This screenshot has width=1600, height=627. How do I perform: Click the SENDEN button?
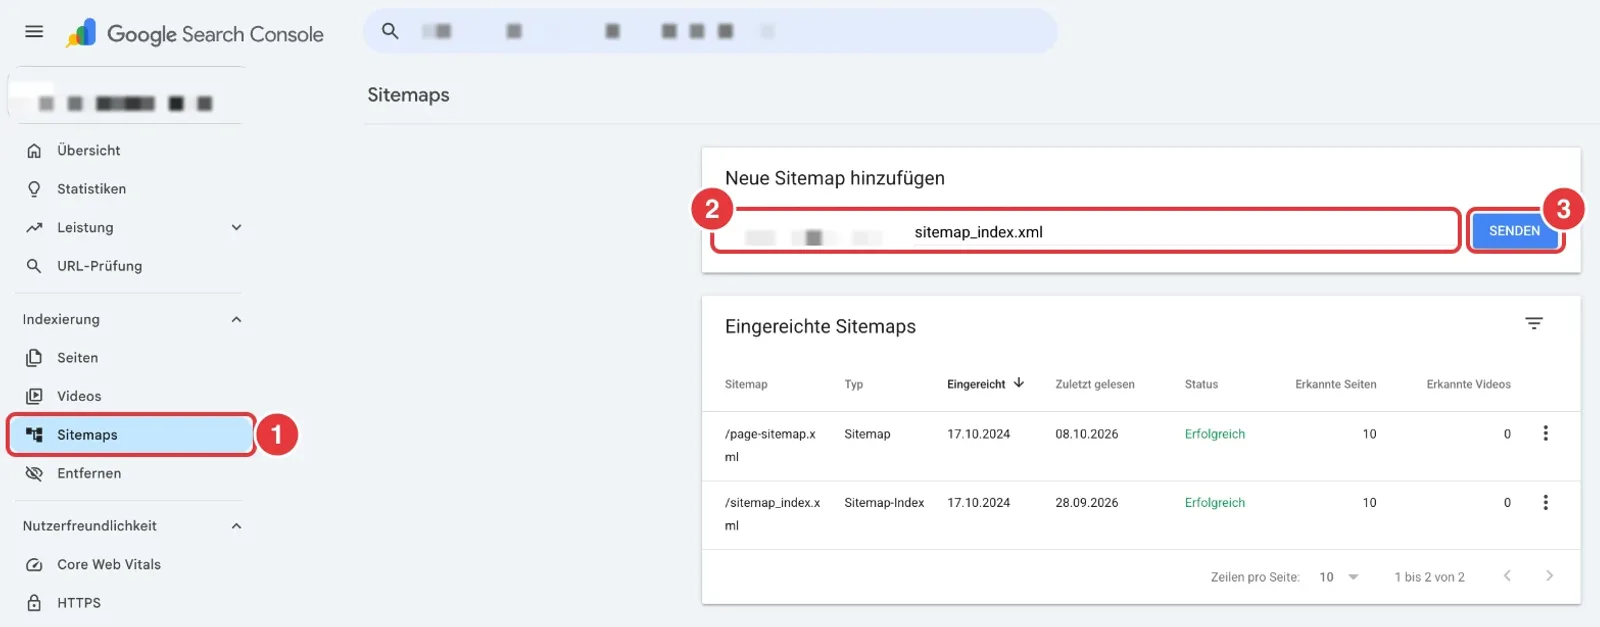(x=1514, y=231)
